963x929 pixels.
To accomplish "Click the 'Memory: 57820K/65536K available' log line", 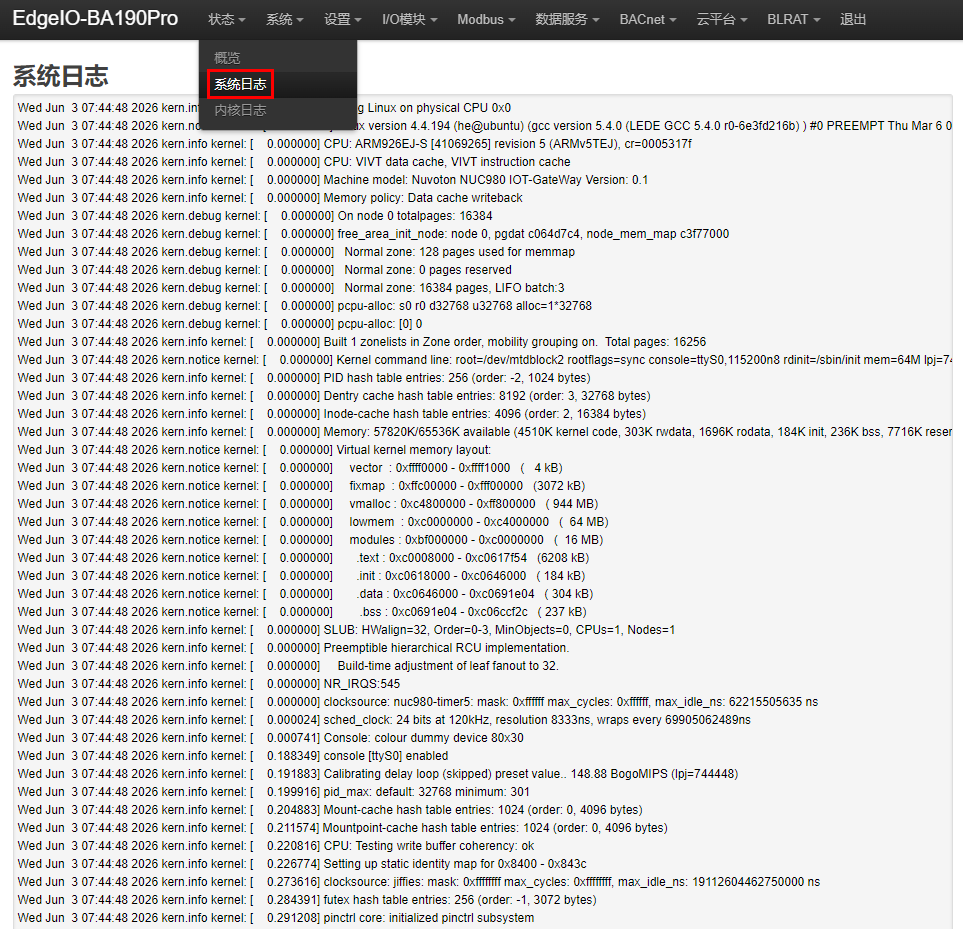I will (x=485, y=432).
